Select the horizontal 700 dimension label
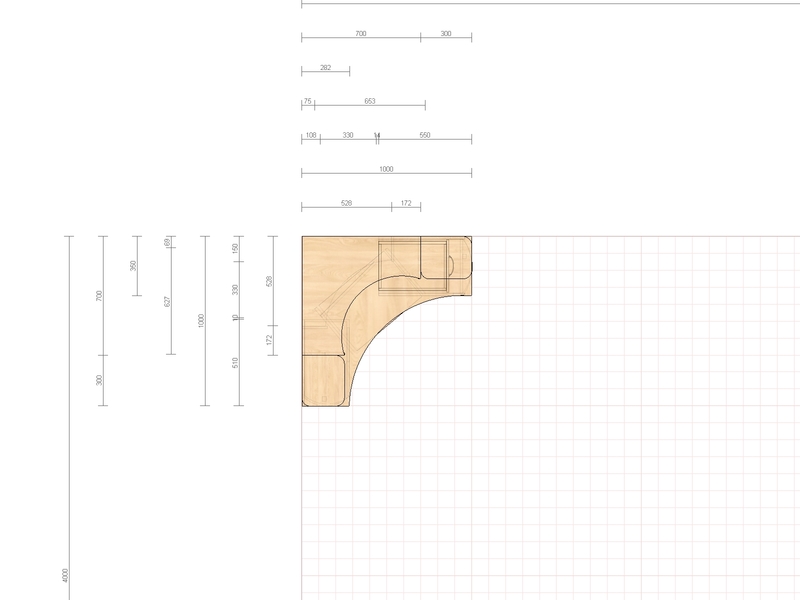800x600 pixels. 361,34
